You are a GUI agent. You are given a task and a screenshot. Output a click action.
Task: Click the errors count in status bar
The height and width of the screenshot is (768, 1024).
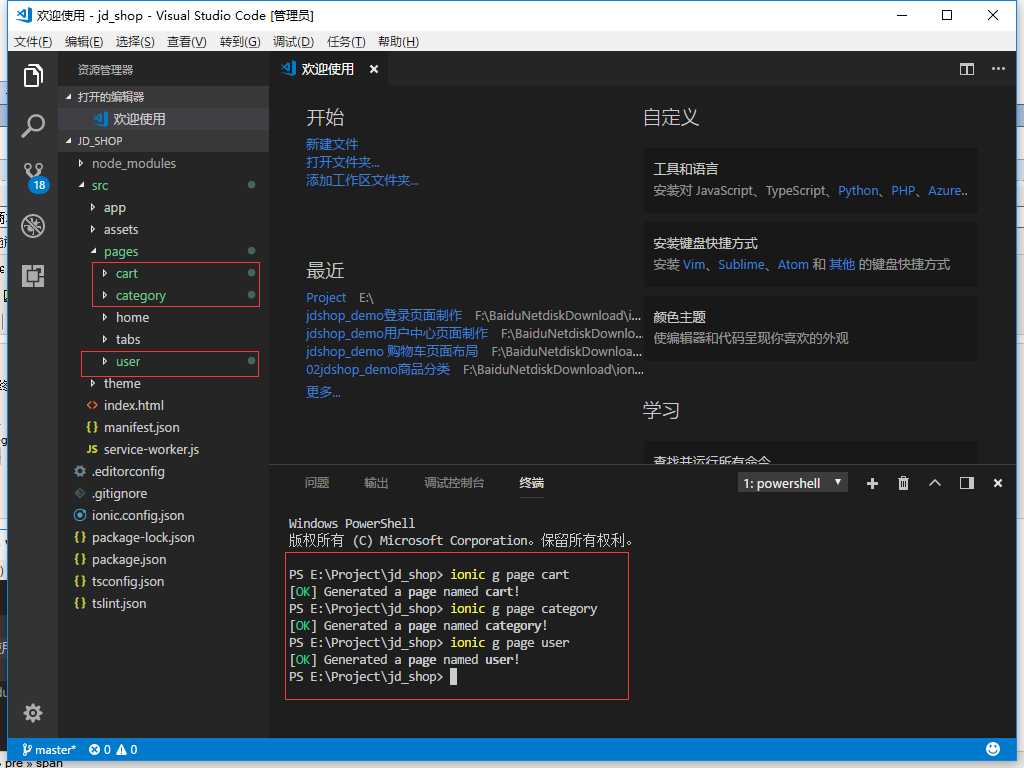100,750
